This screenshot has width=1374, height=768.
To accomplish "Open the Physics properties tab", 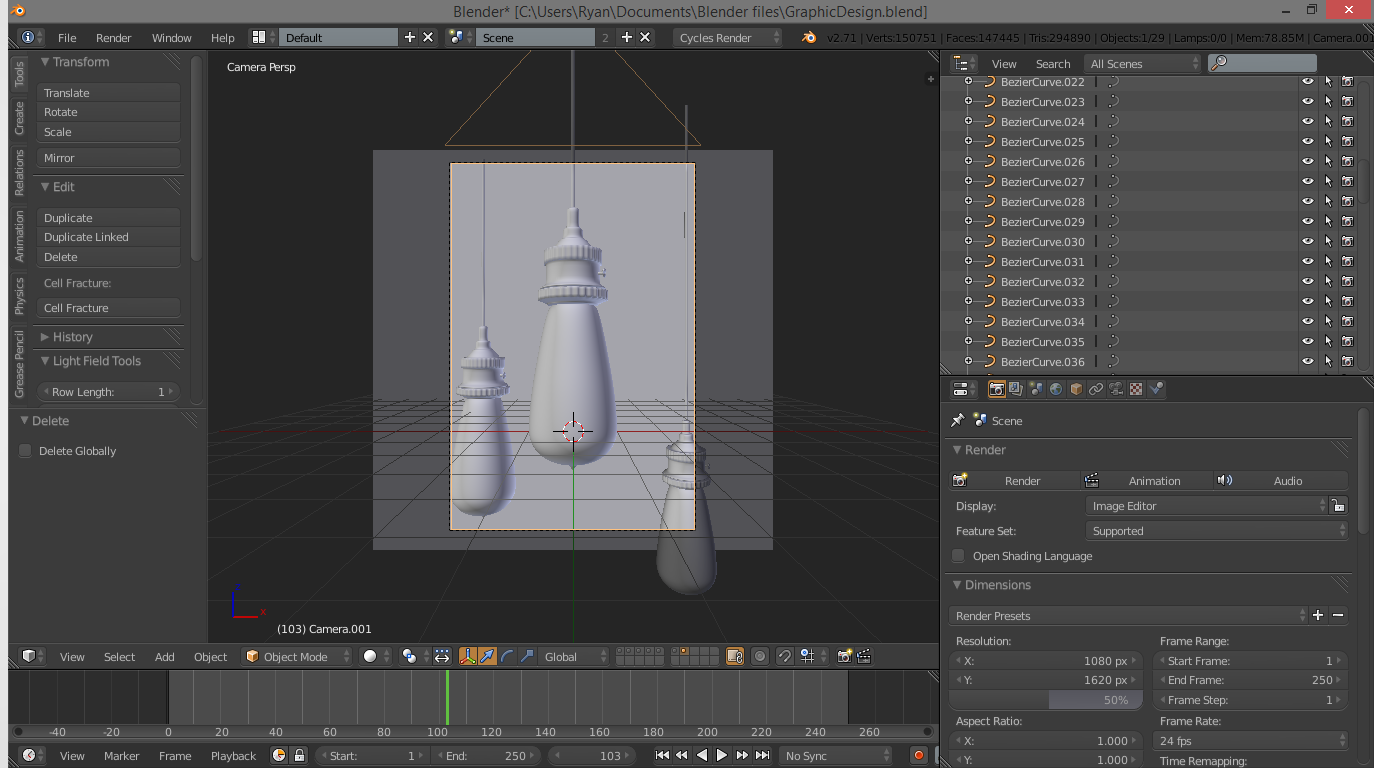I will (1156, 389).
